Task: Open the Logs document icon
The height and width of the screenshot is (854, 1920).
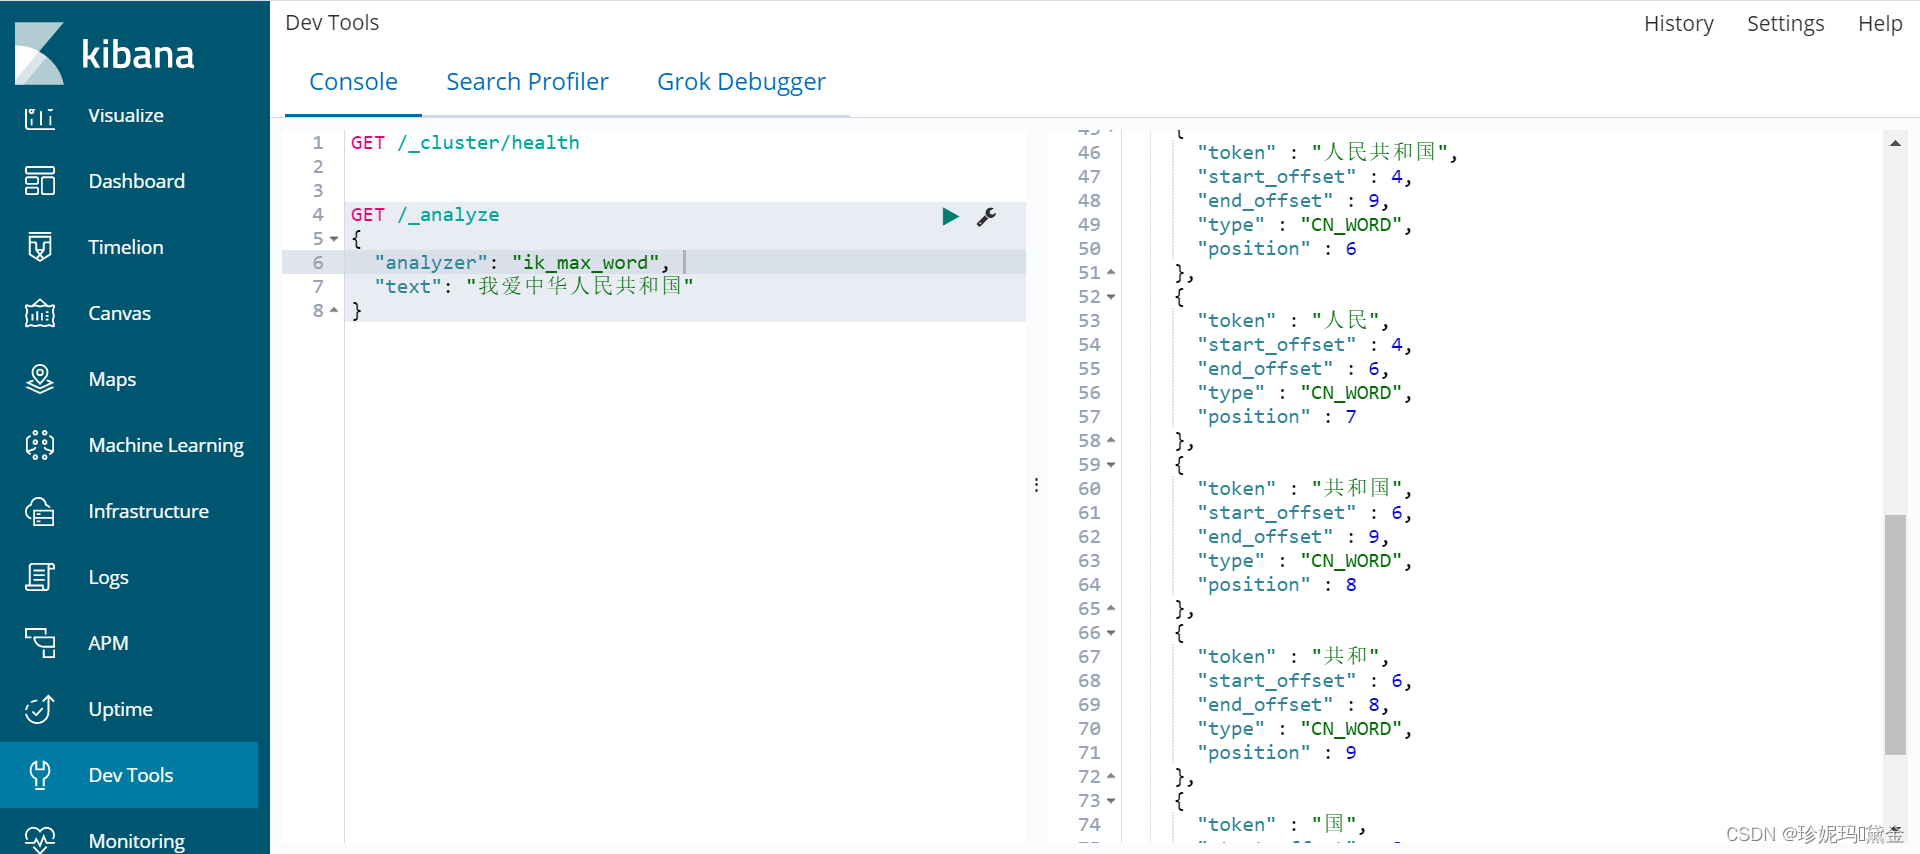Action: pyautogui.click(x=40, y=577)
